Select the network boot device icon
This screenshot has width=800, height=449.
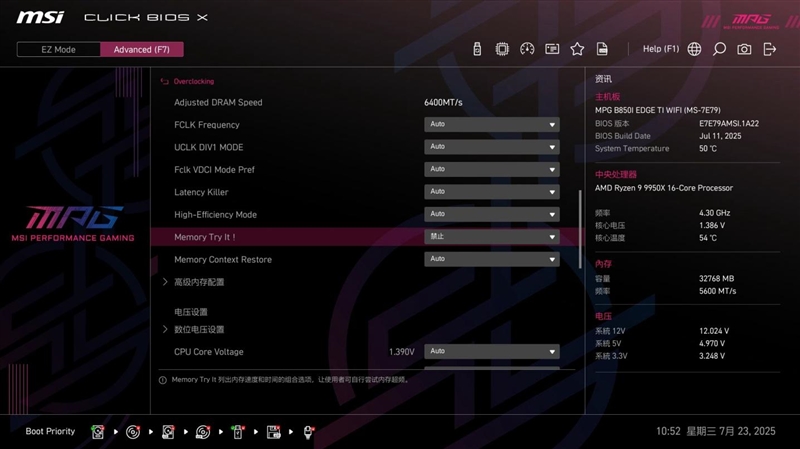click(x=309, y=432)
